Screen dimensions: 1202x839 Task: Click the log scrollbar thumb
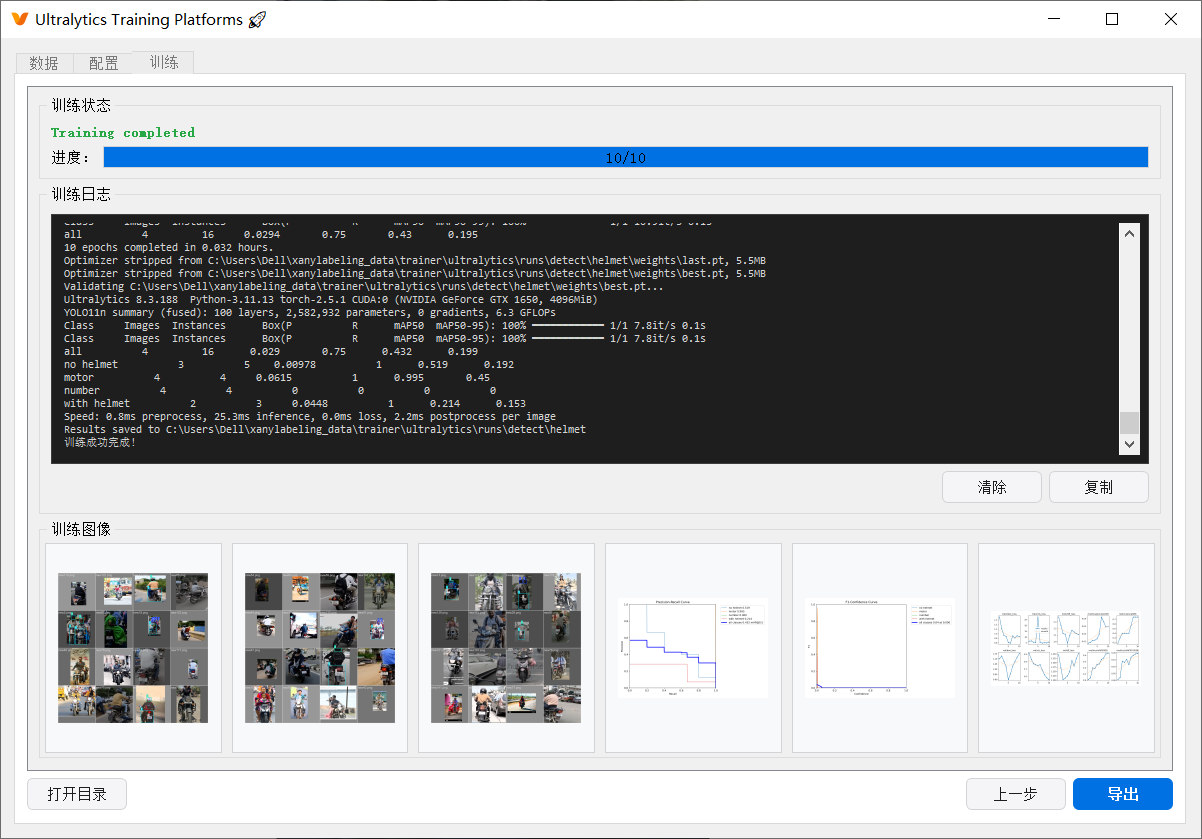click(1129, 422)
